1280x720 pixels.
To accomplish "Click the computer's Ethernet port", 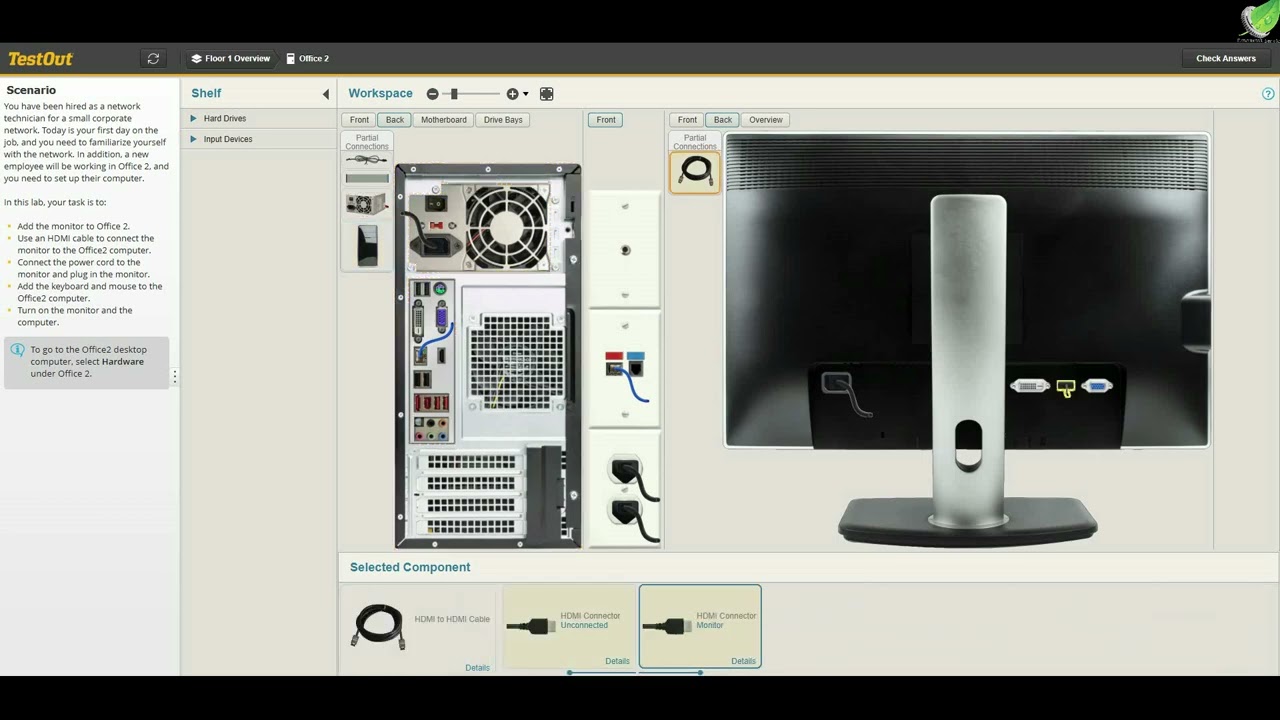I will click(420, 355).
